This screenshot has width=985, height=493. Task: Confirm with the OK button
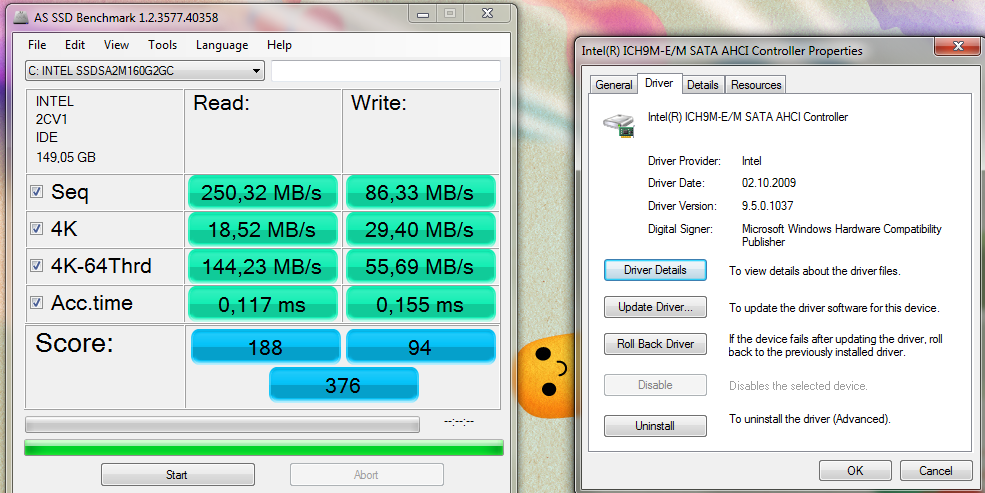(855, 470)
